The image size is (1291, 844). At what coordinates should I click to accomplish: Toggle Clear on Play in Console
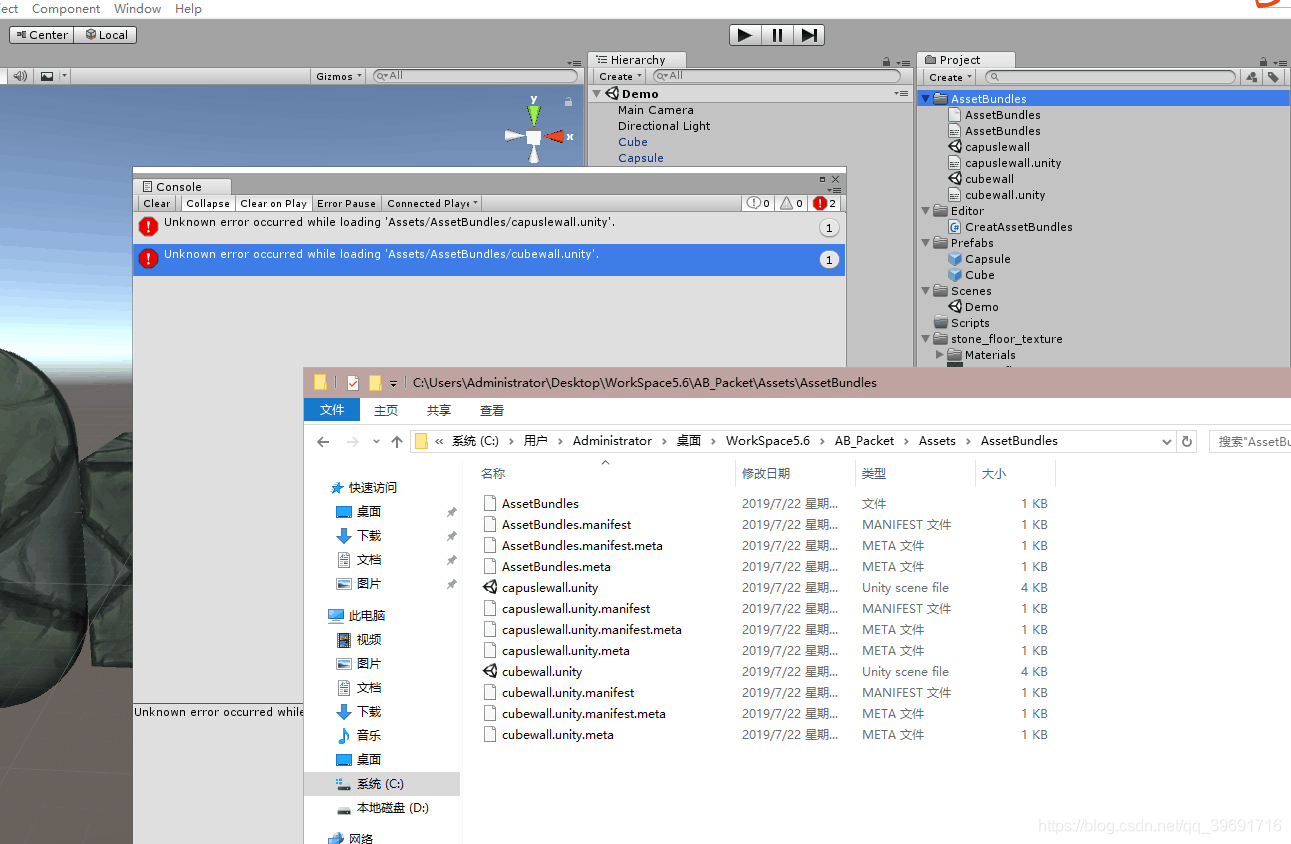[273, 203]
